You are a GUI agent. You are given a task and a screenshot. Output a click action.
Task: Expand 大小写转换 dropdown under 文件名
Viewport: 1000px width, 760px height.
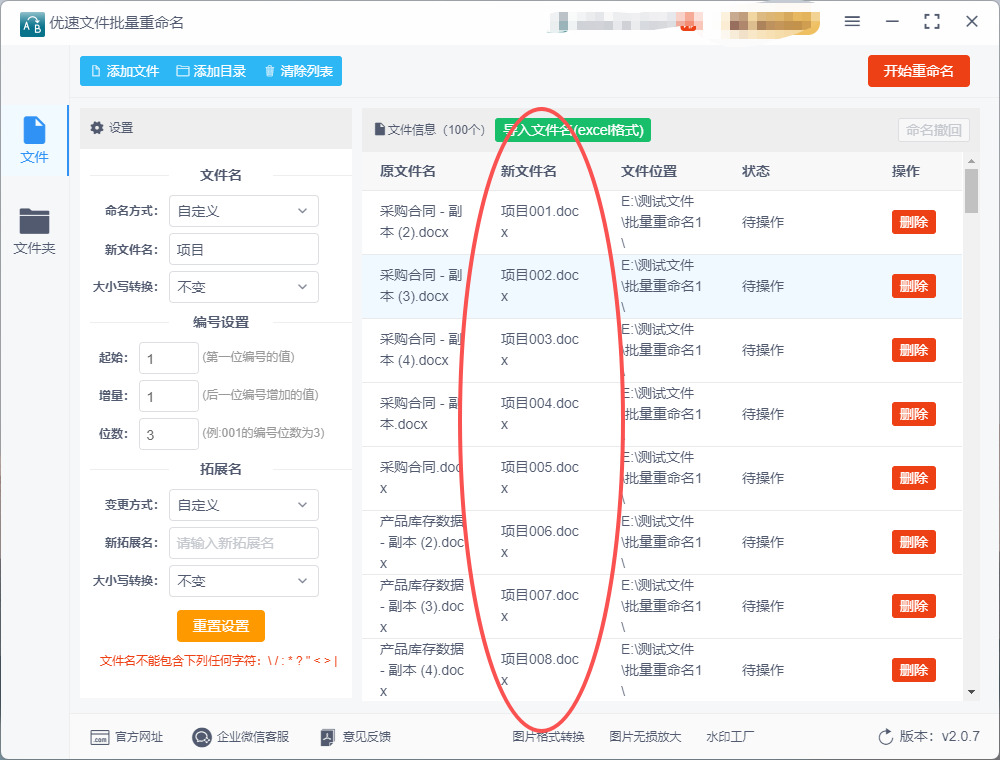point(244,287)
